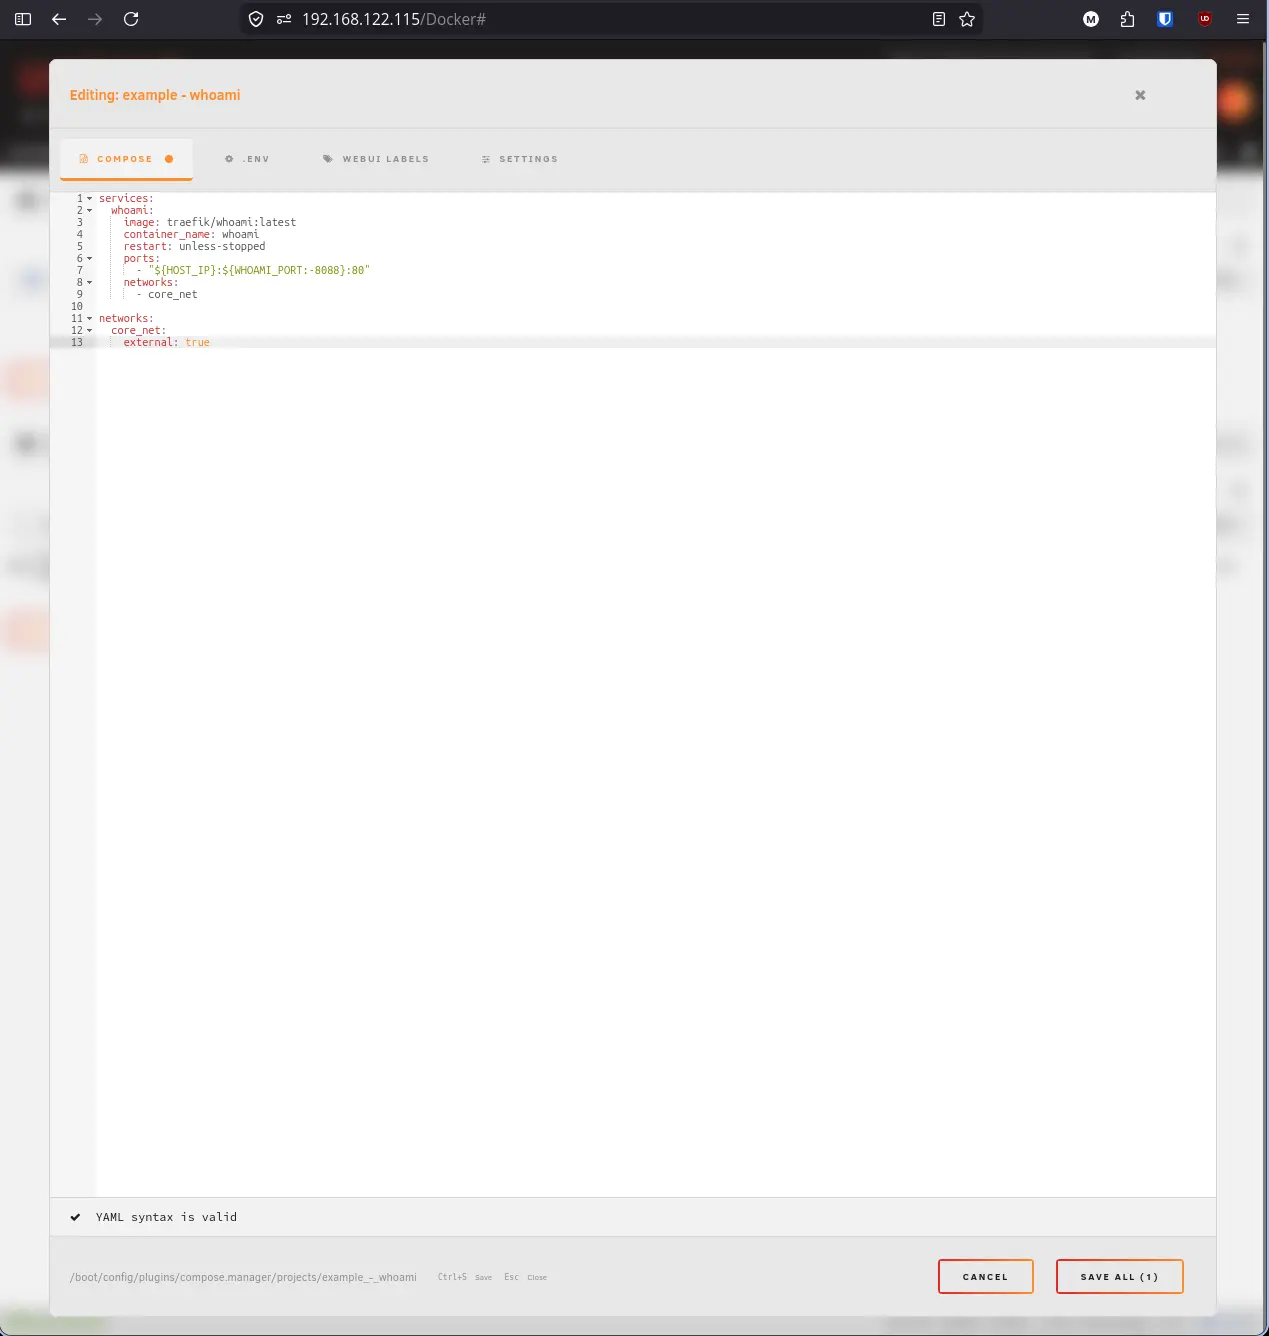The height and width of the screenshot is (1336, 1269).
Task: Click line number 10 in the gutter
Action: 77,307
